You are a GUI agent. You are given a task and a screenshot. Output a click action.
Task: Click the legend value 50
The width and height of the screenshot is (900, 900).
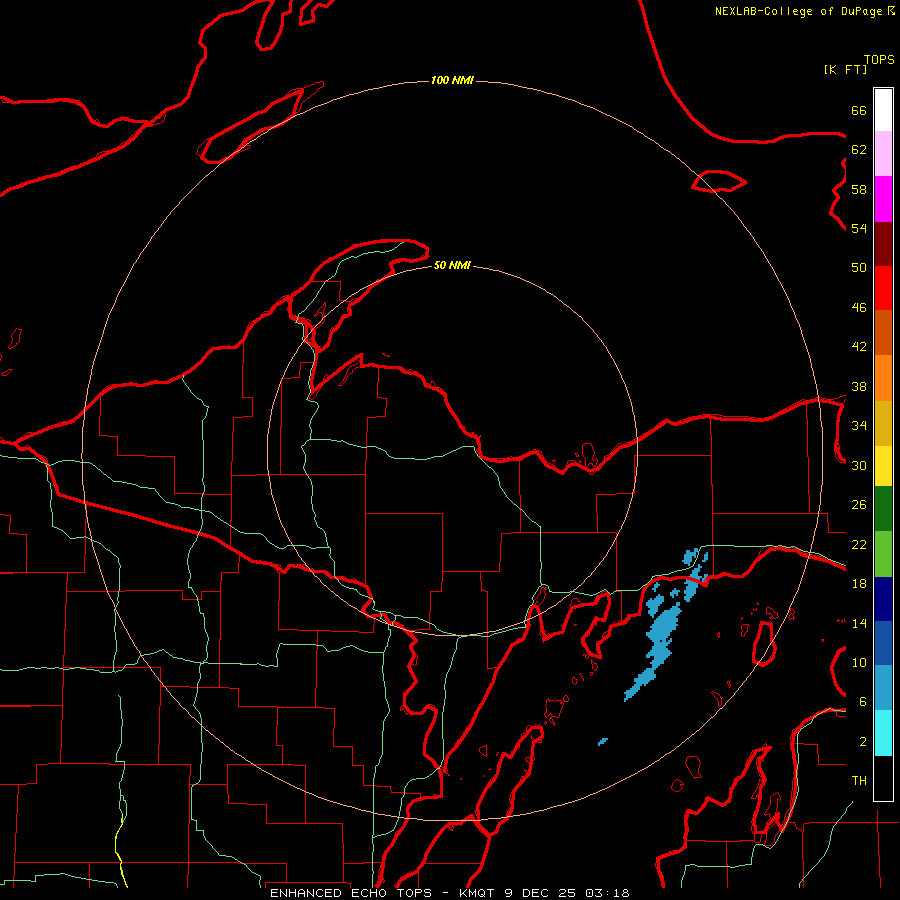[x=859, y=268]
